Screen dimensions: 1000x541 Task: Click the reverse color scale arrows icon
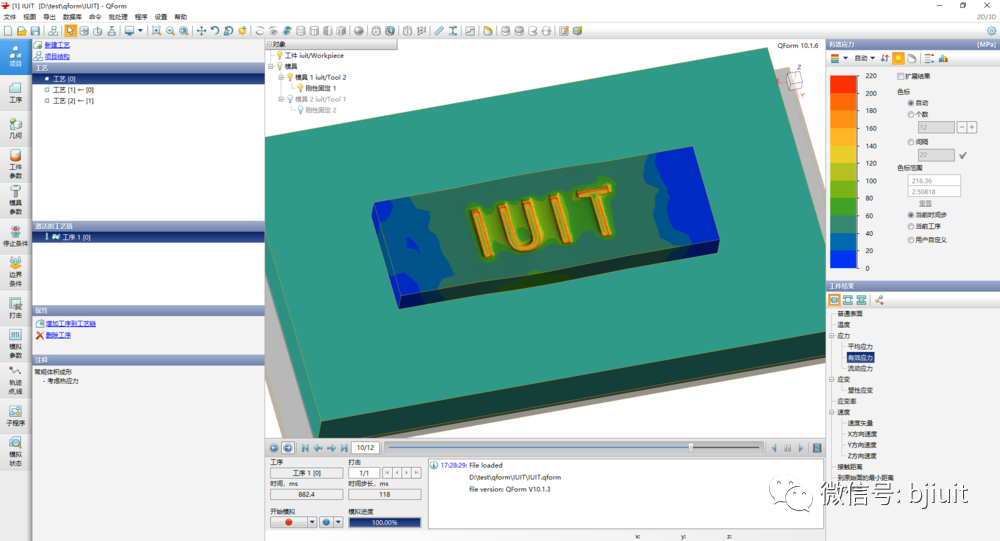coord(885,58)
